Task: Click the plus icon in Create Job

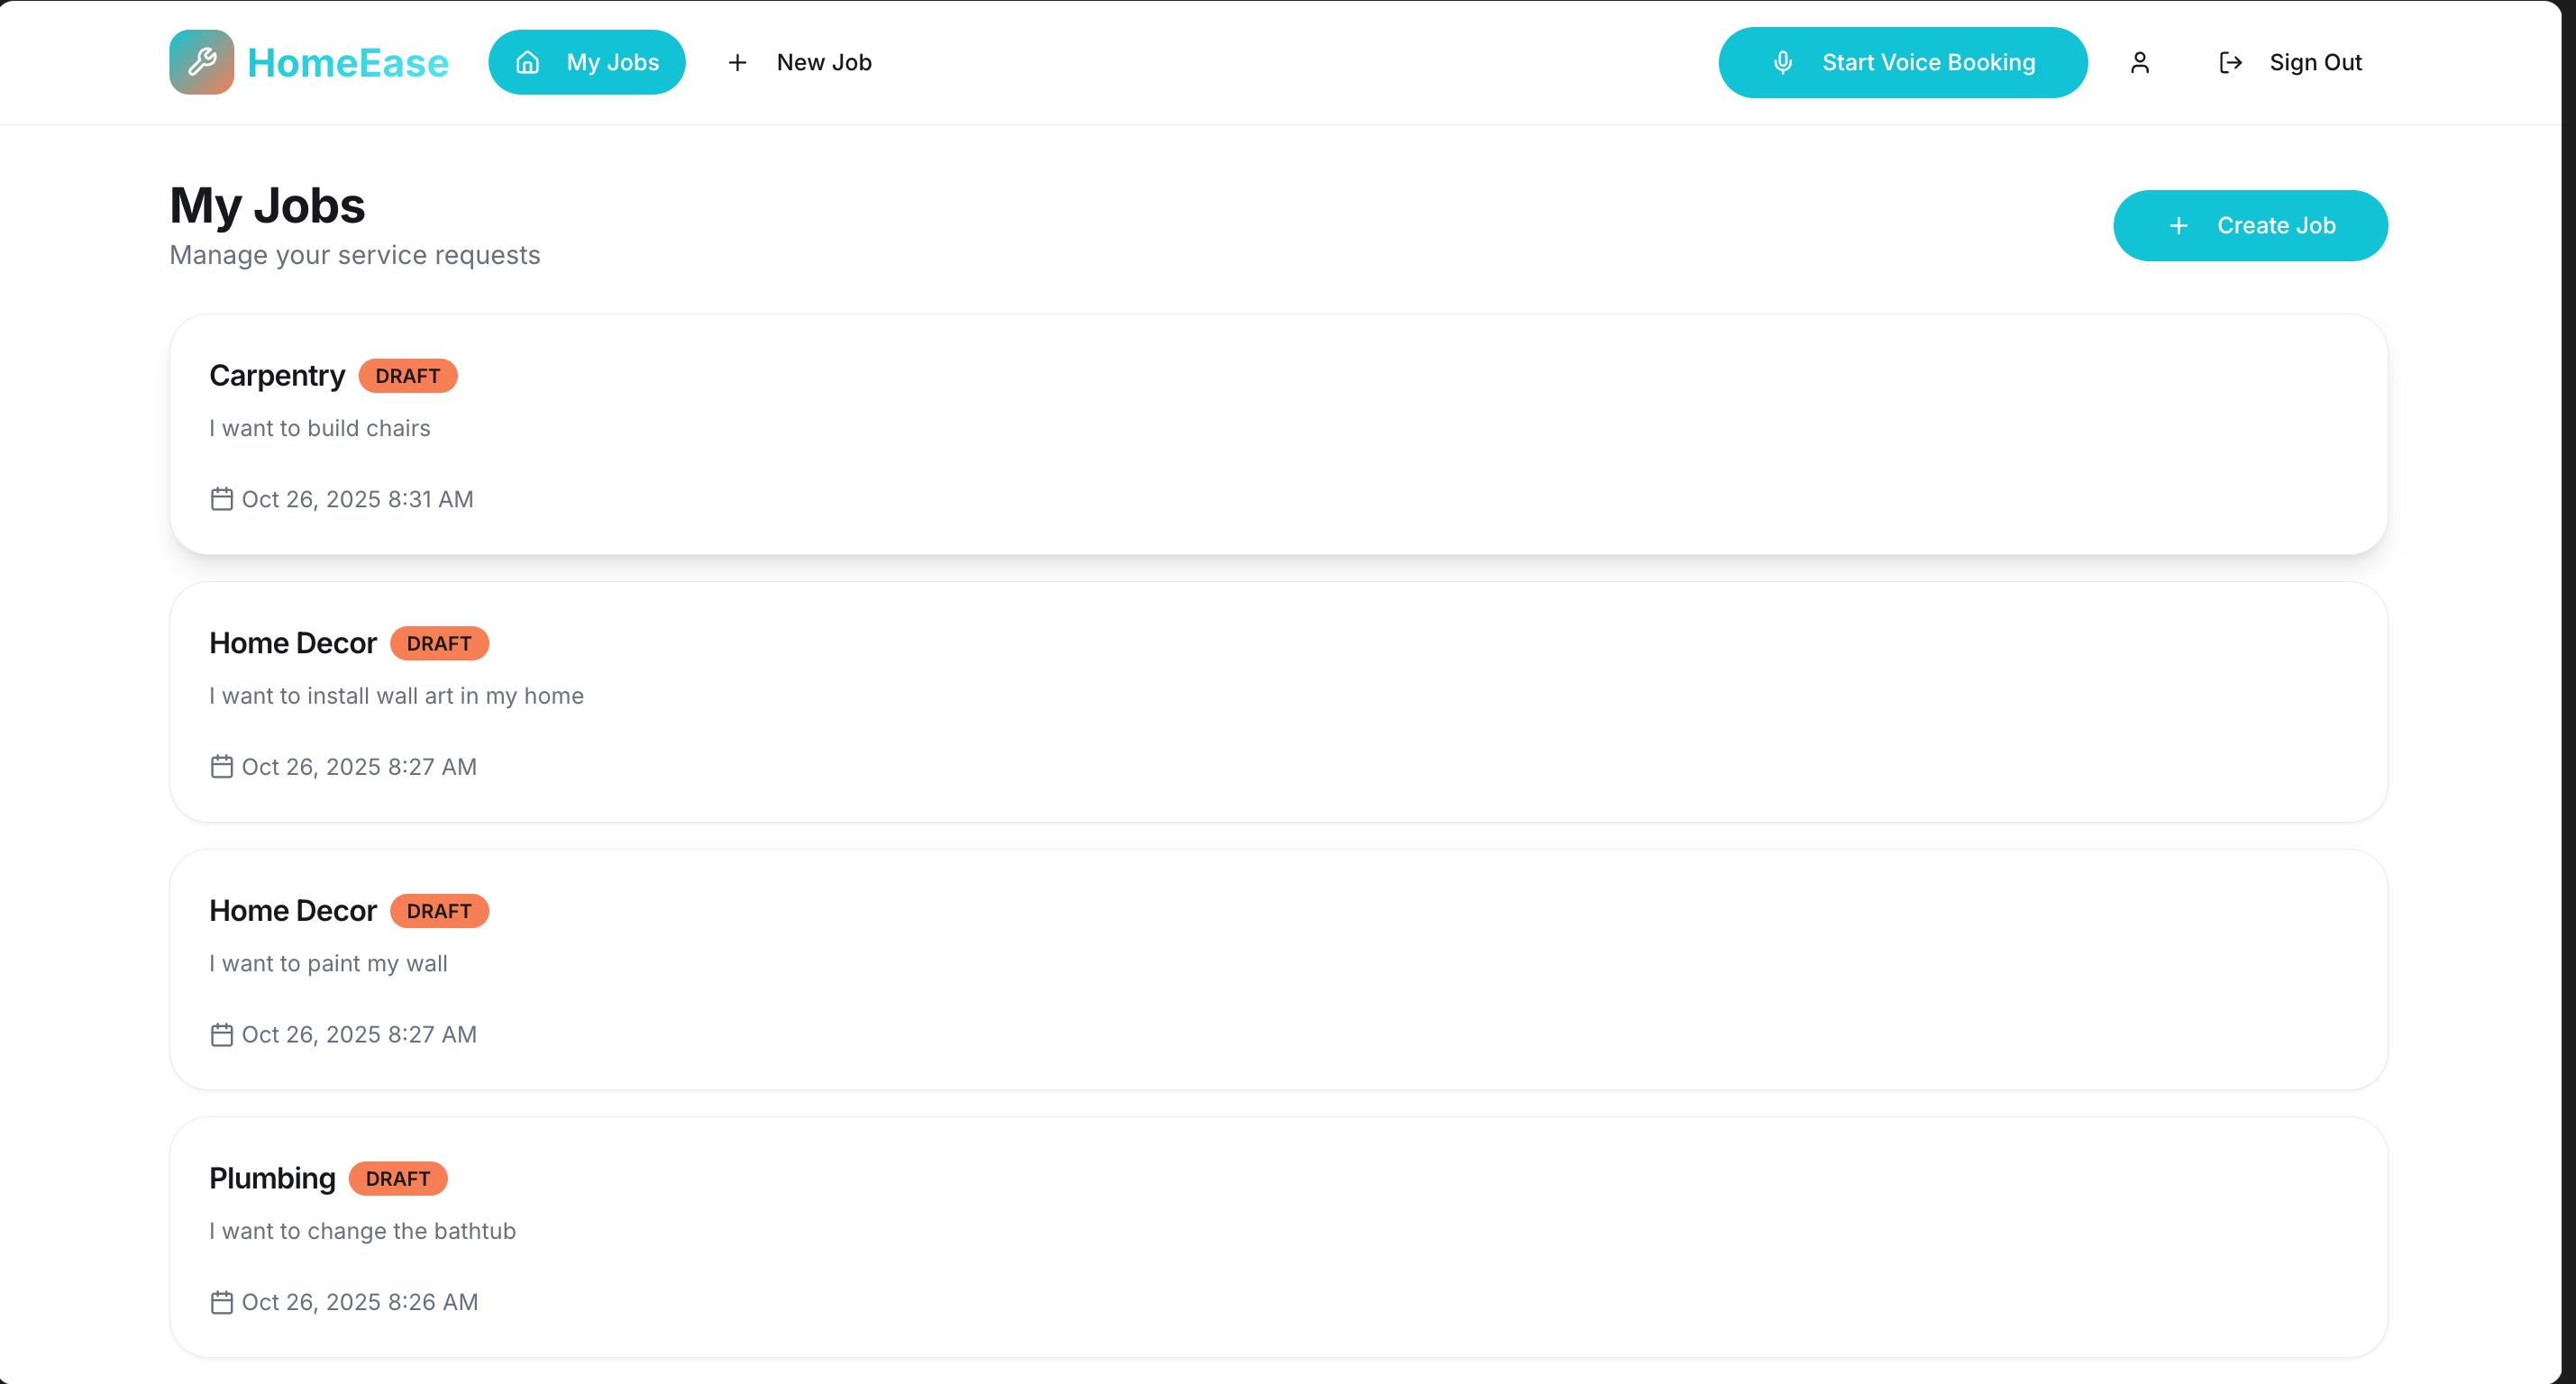Action: tap(2178, 226)
